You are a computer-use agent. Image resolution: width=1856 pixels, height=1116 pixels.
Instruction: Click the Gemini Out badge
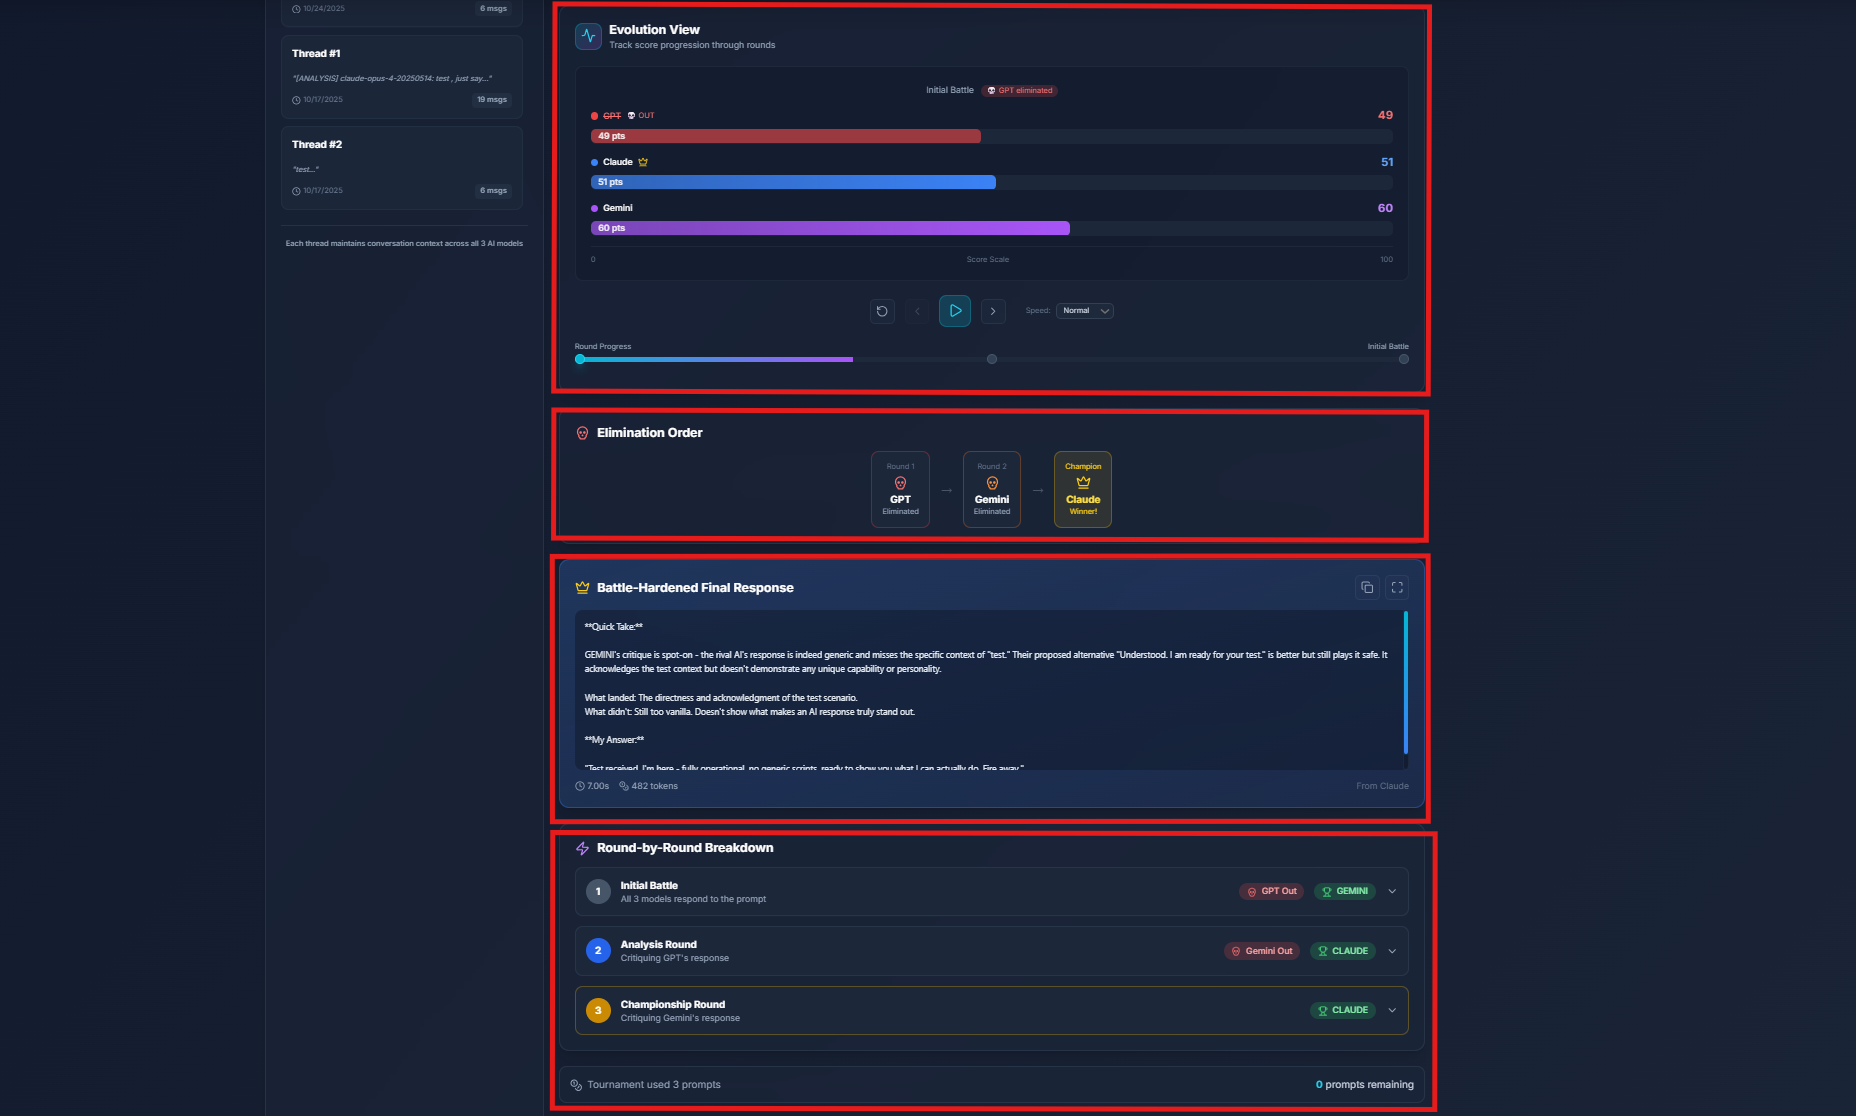1261,951
